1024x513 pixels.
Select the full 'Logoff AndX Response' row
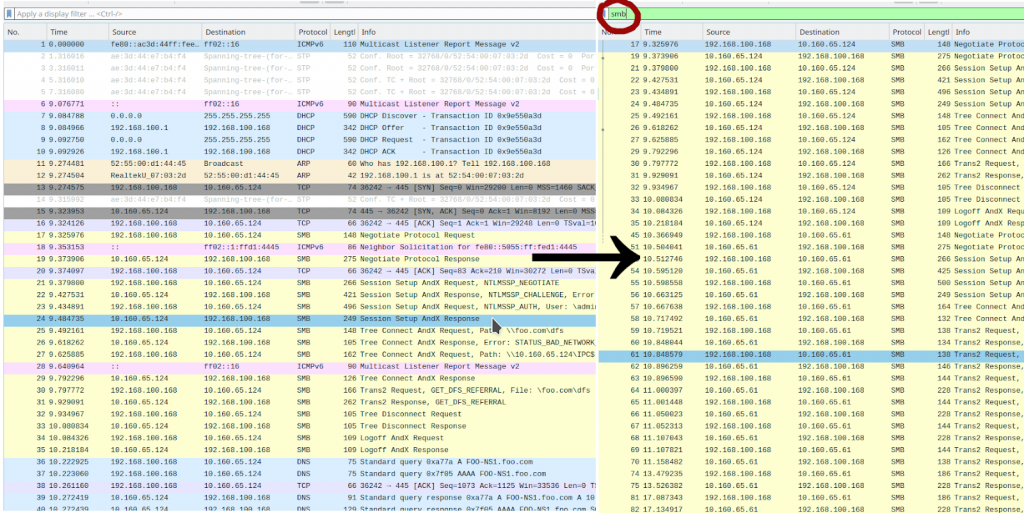(300, 450)
